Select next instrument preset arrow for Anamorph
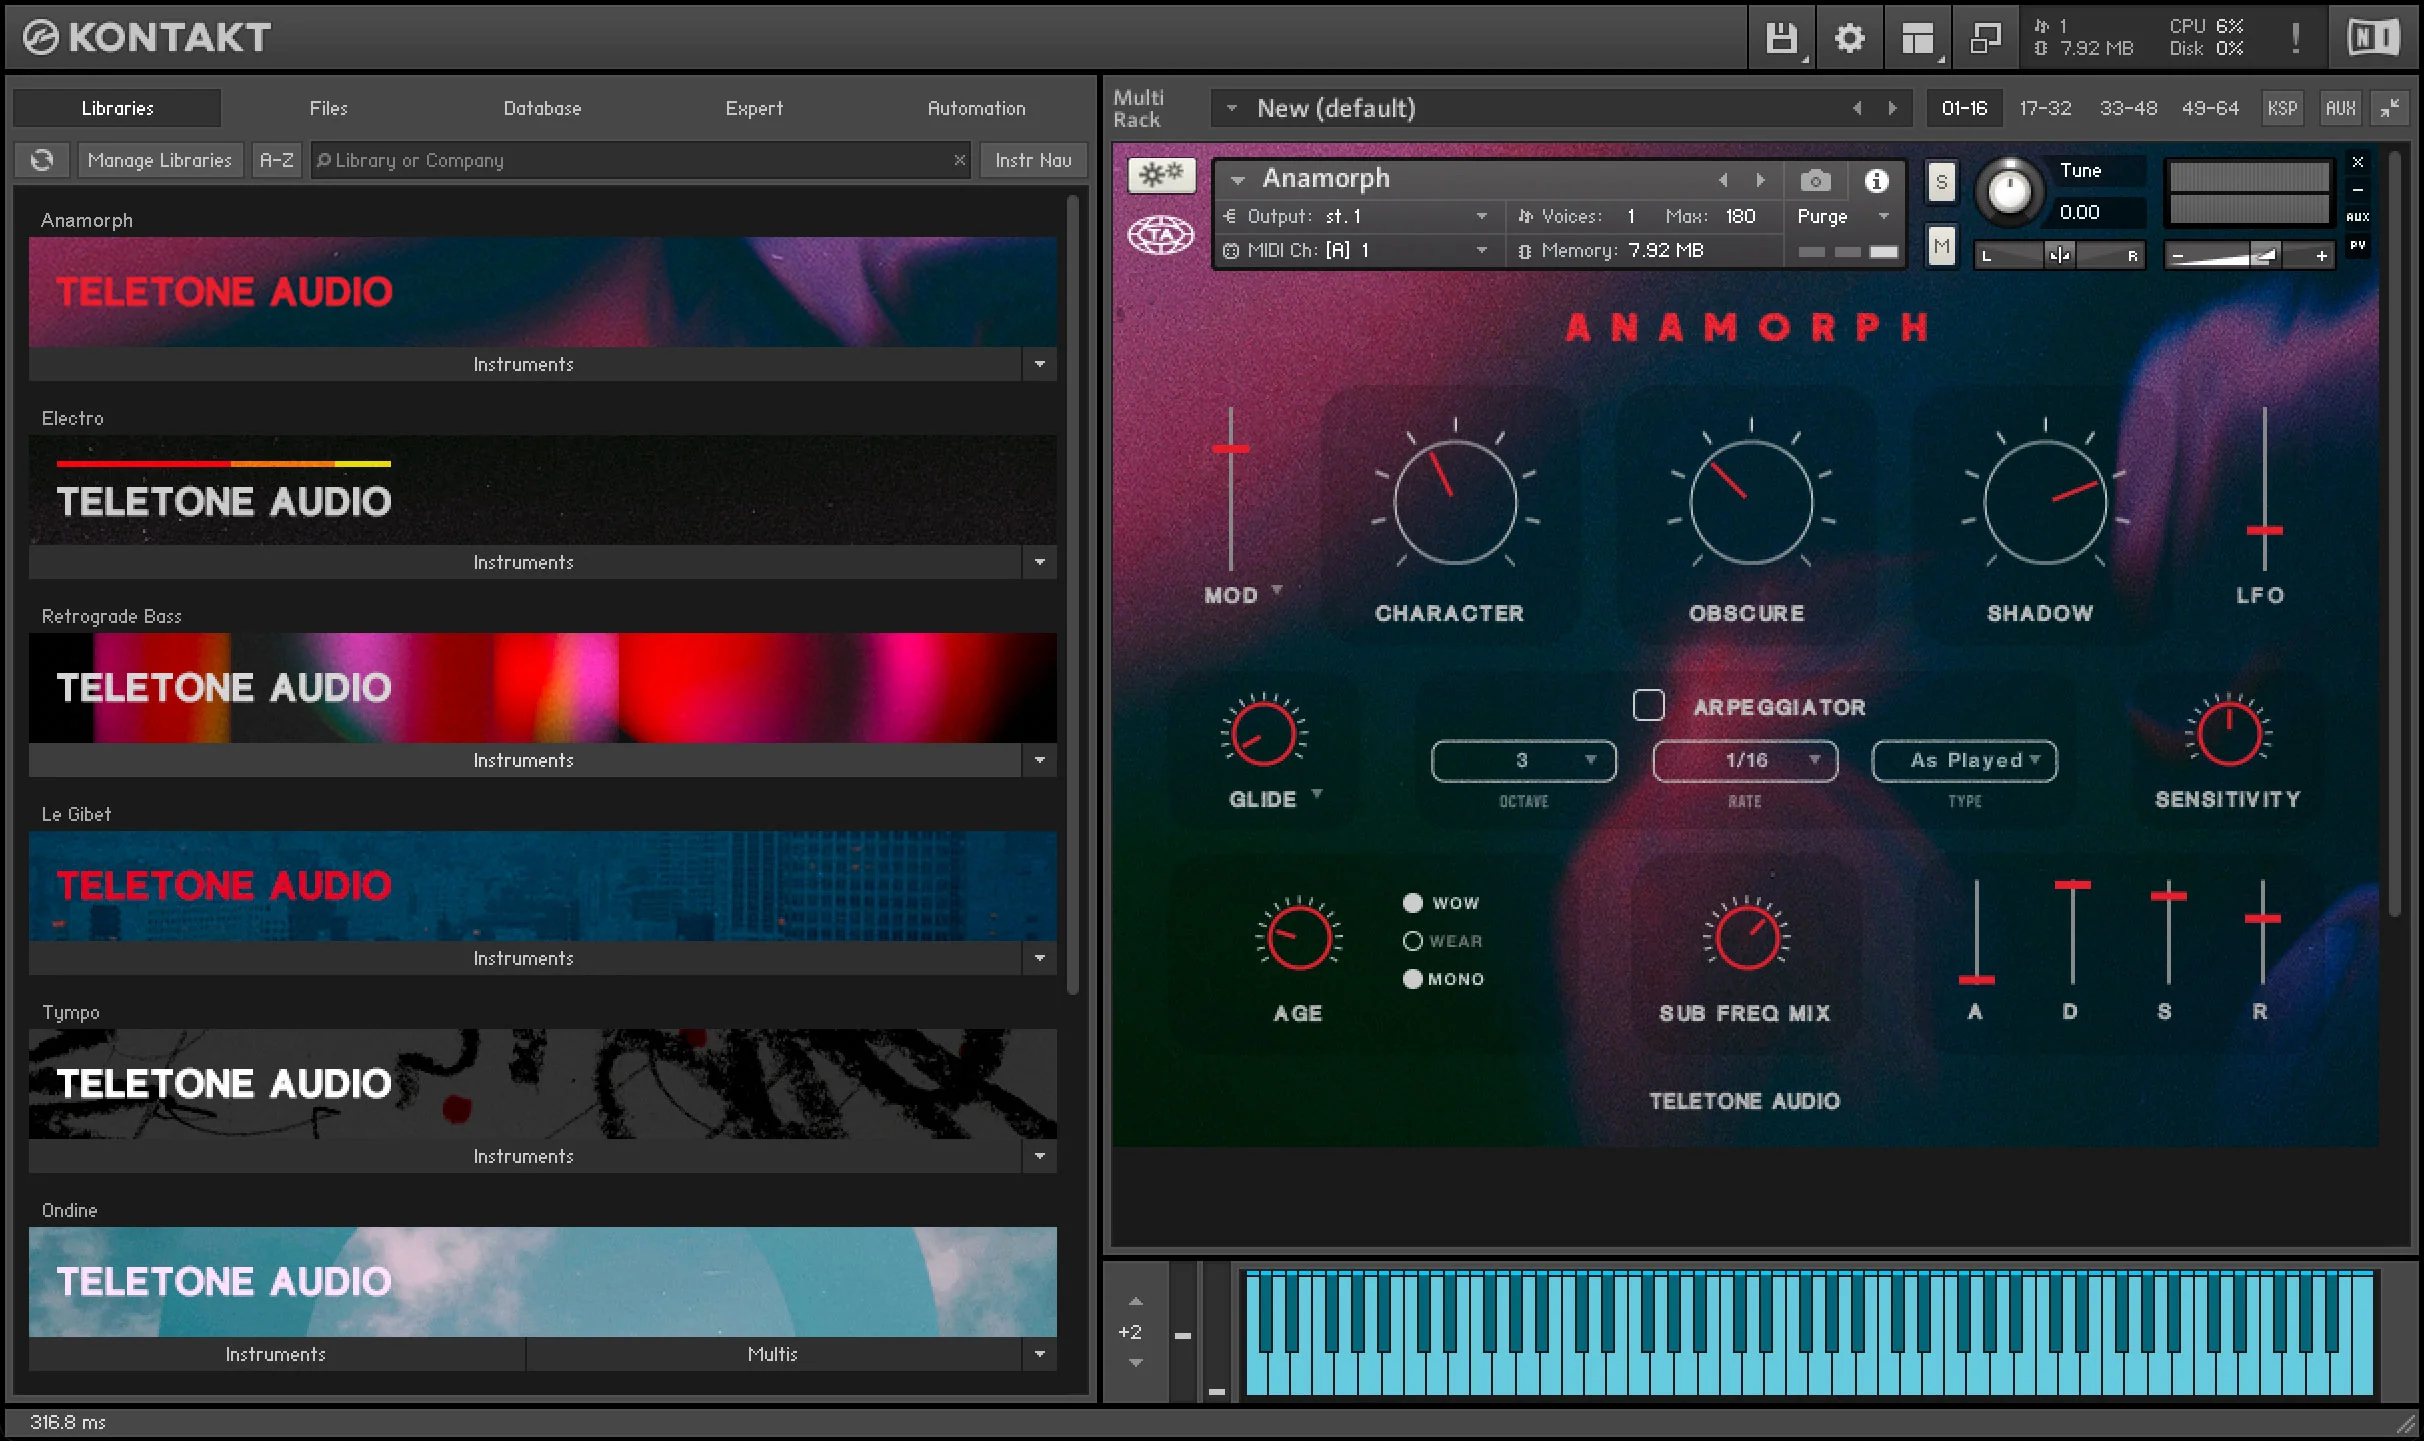This screenshot has width=2424, height=1441. pos(1760,180)
